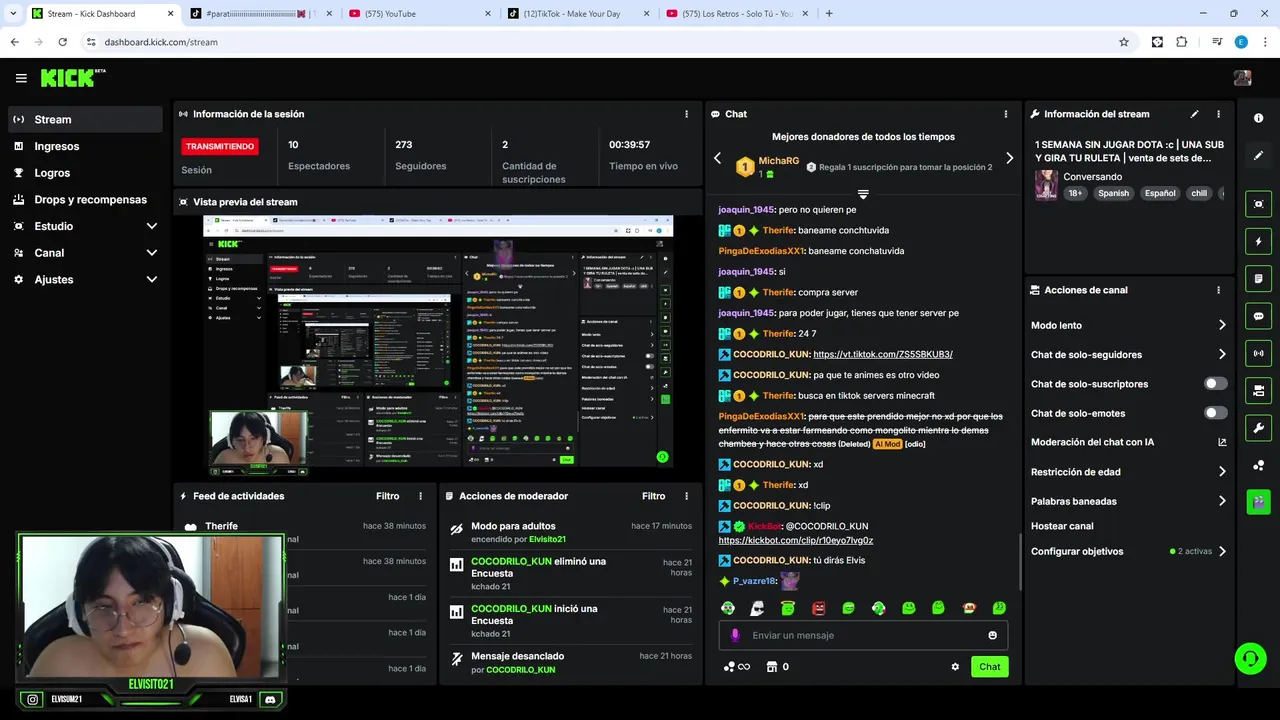The height and width of the screenshot is (720, 1280).
Task: Open a new browser tab
Action: point(829,14)
